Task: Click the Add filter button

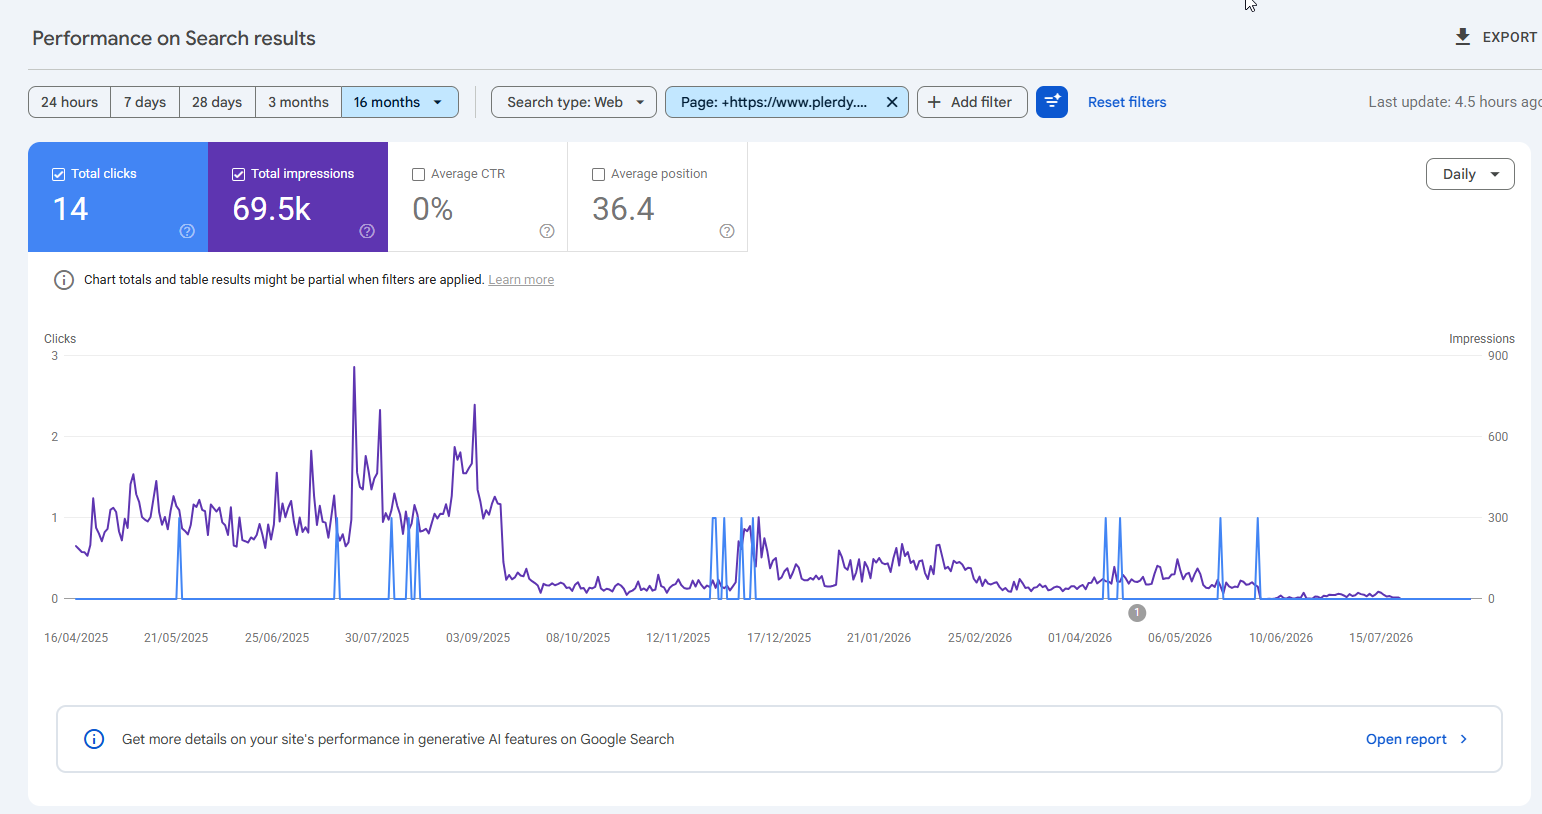Action: tap(972, 102)
